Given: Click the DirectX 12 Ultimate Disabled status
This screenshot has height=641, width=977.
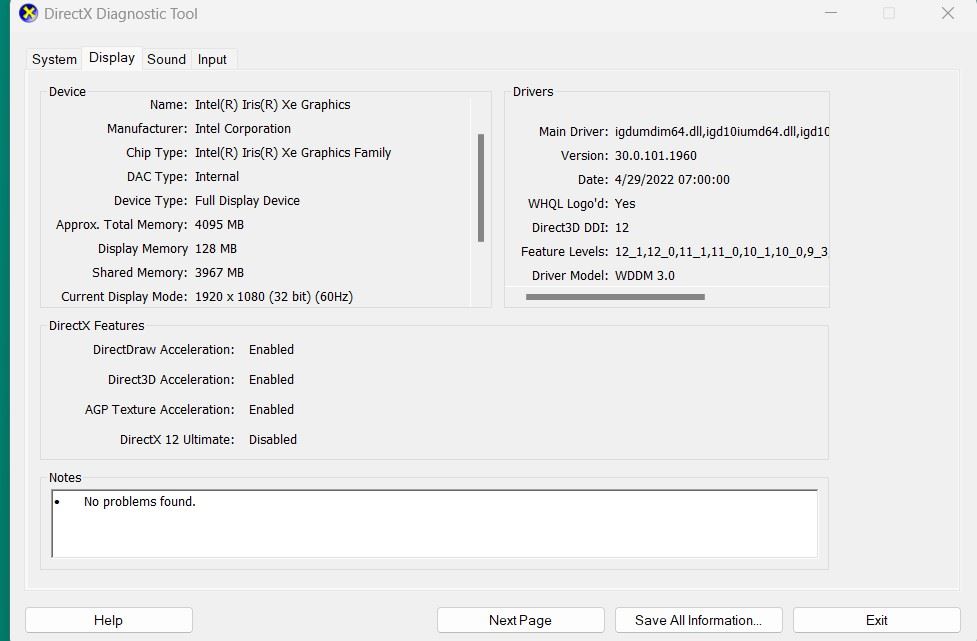Looking at the screenshot, I should click(x=273, y=439).
